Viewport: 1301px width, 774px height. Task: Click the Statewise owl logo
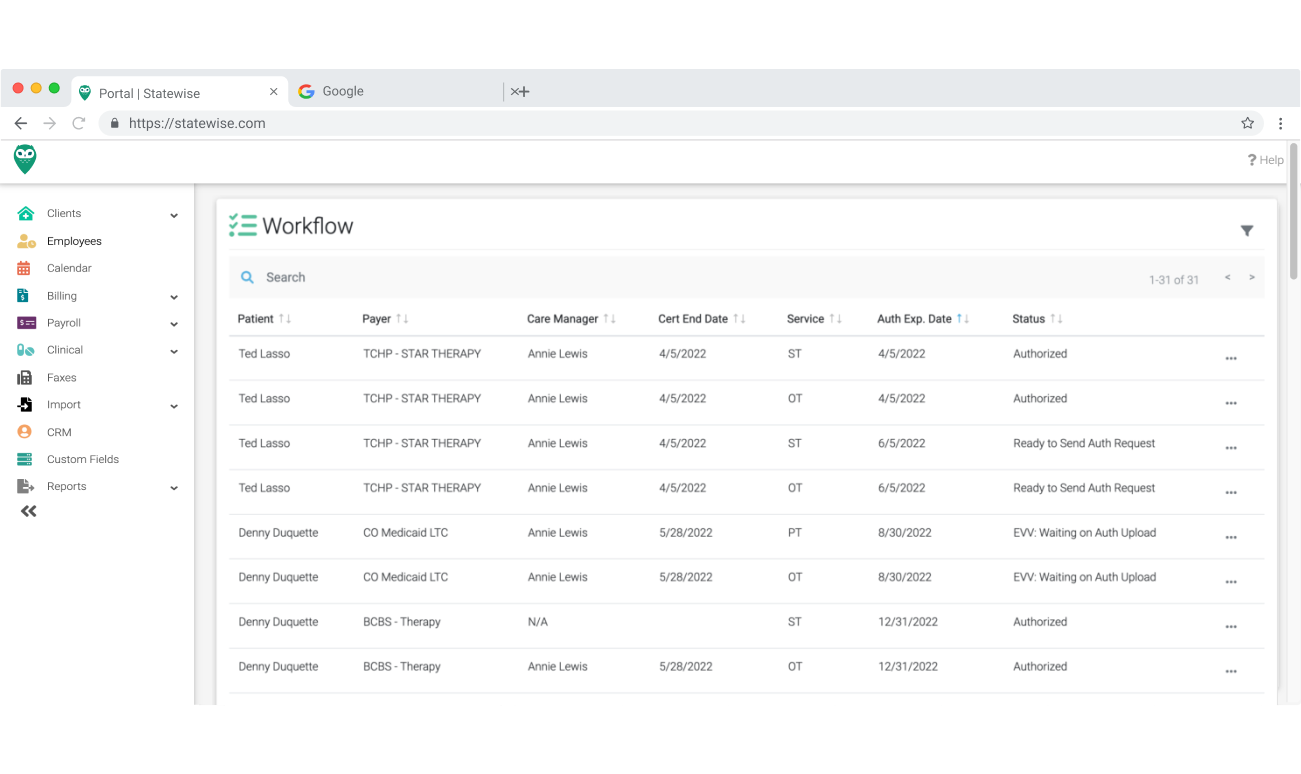pyautogui.click(x=25, y=159)
